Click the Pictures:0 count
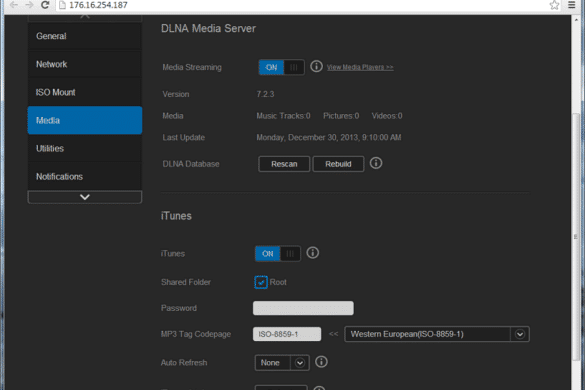Screen dimensions: 585x390 click(x=341, y=116)
